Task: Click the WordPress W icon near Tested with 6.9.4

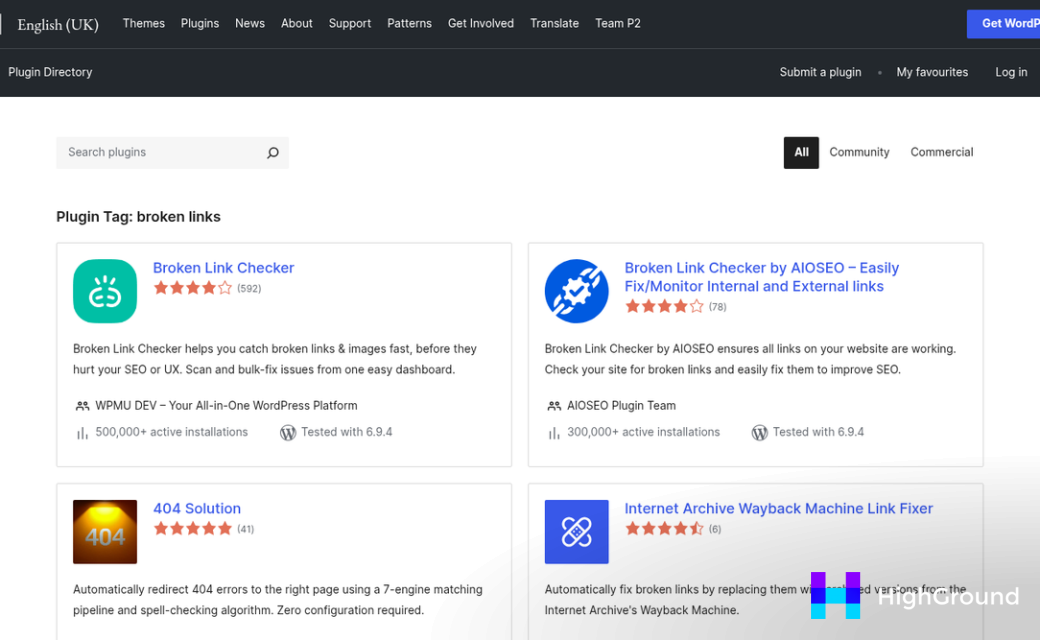Action: [x=288, y=432]
